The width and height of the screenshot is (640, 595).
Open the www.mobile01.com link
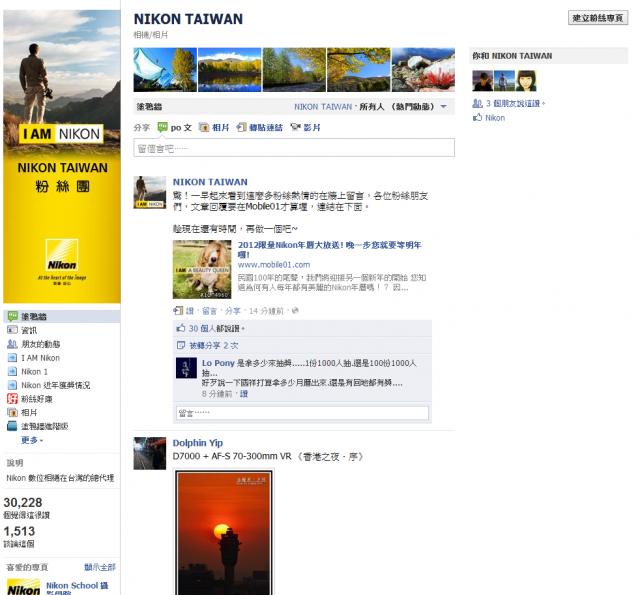[x=274, y=264]
